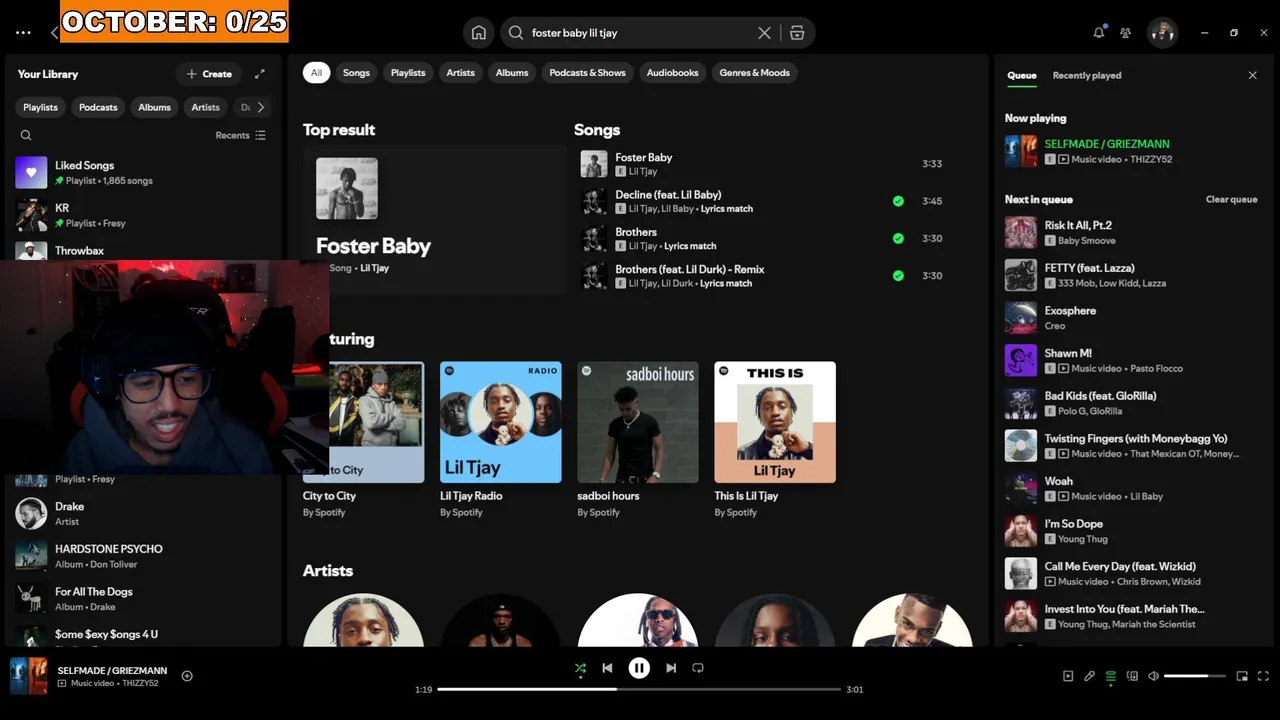This screenshot has width=1280, height=720.
Task: Open the Friend Activity icon
Action: pyautogui.click(x=1126, y=33)
